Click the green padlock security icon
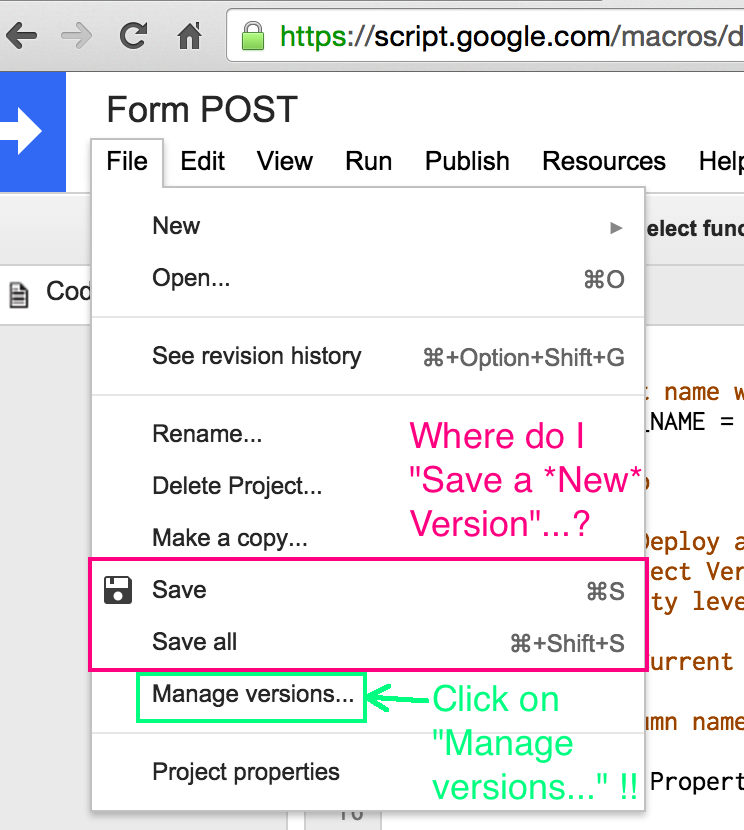 [253, 36]
